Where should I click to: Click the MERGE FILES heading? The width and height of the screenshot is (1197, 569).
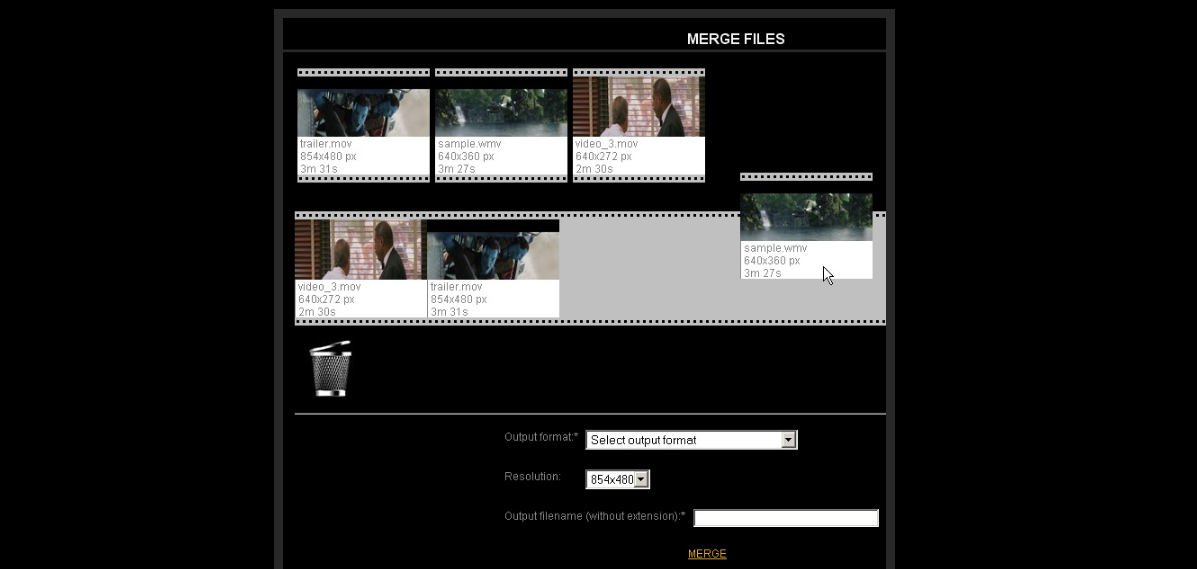point(736,39)
